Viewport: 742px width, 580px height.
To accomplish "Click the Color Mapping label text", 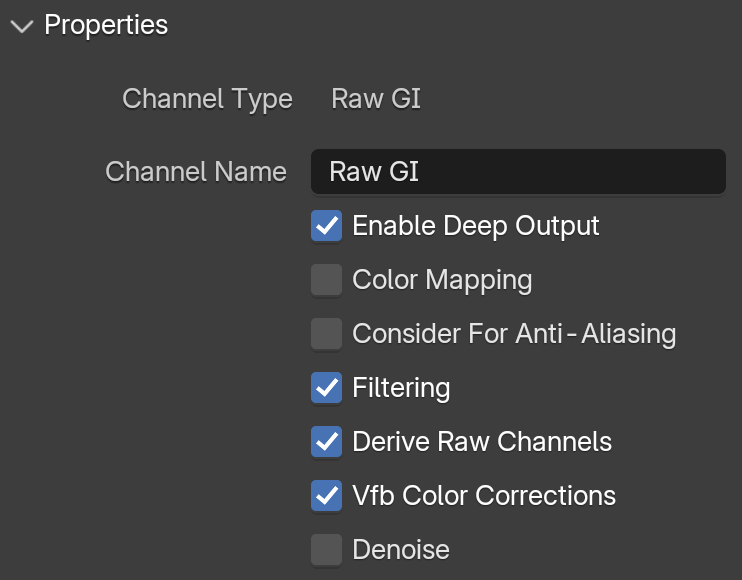I will pyautogui.click(x=442, y=280).
